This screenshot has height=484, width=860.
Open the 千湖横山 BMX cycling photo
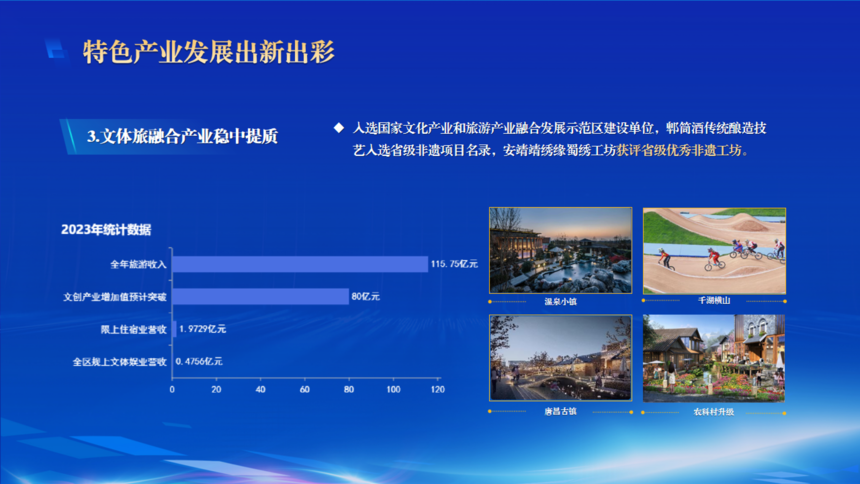click(713, 250)
